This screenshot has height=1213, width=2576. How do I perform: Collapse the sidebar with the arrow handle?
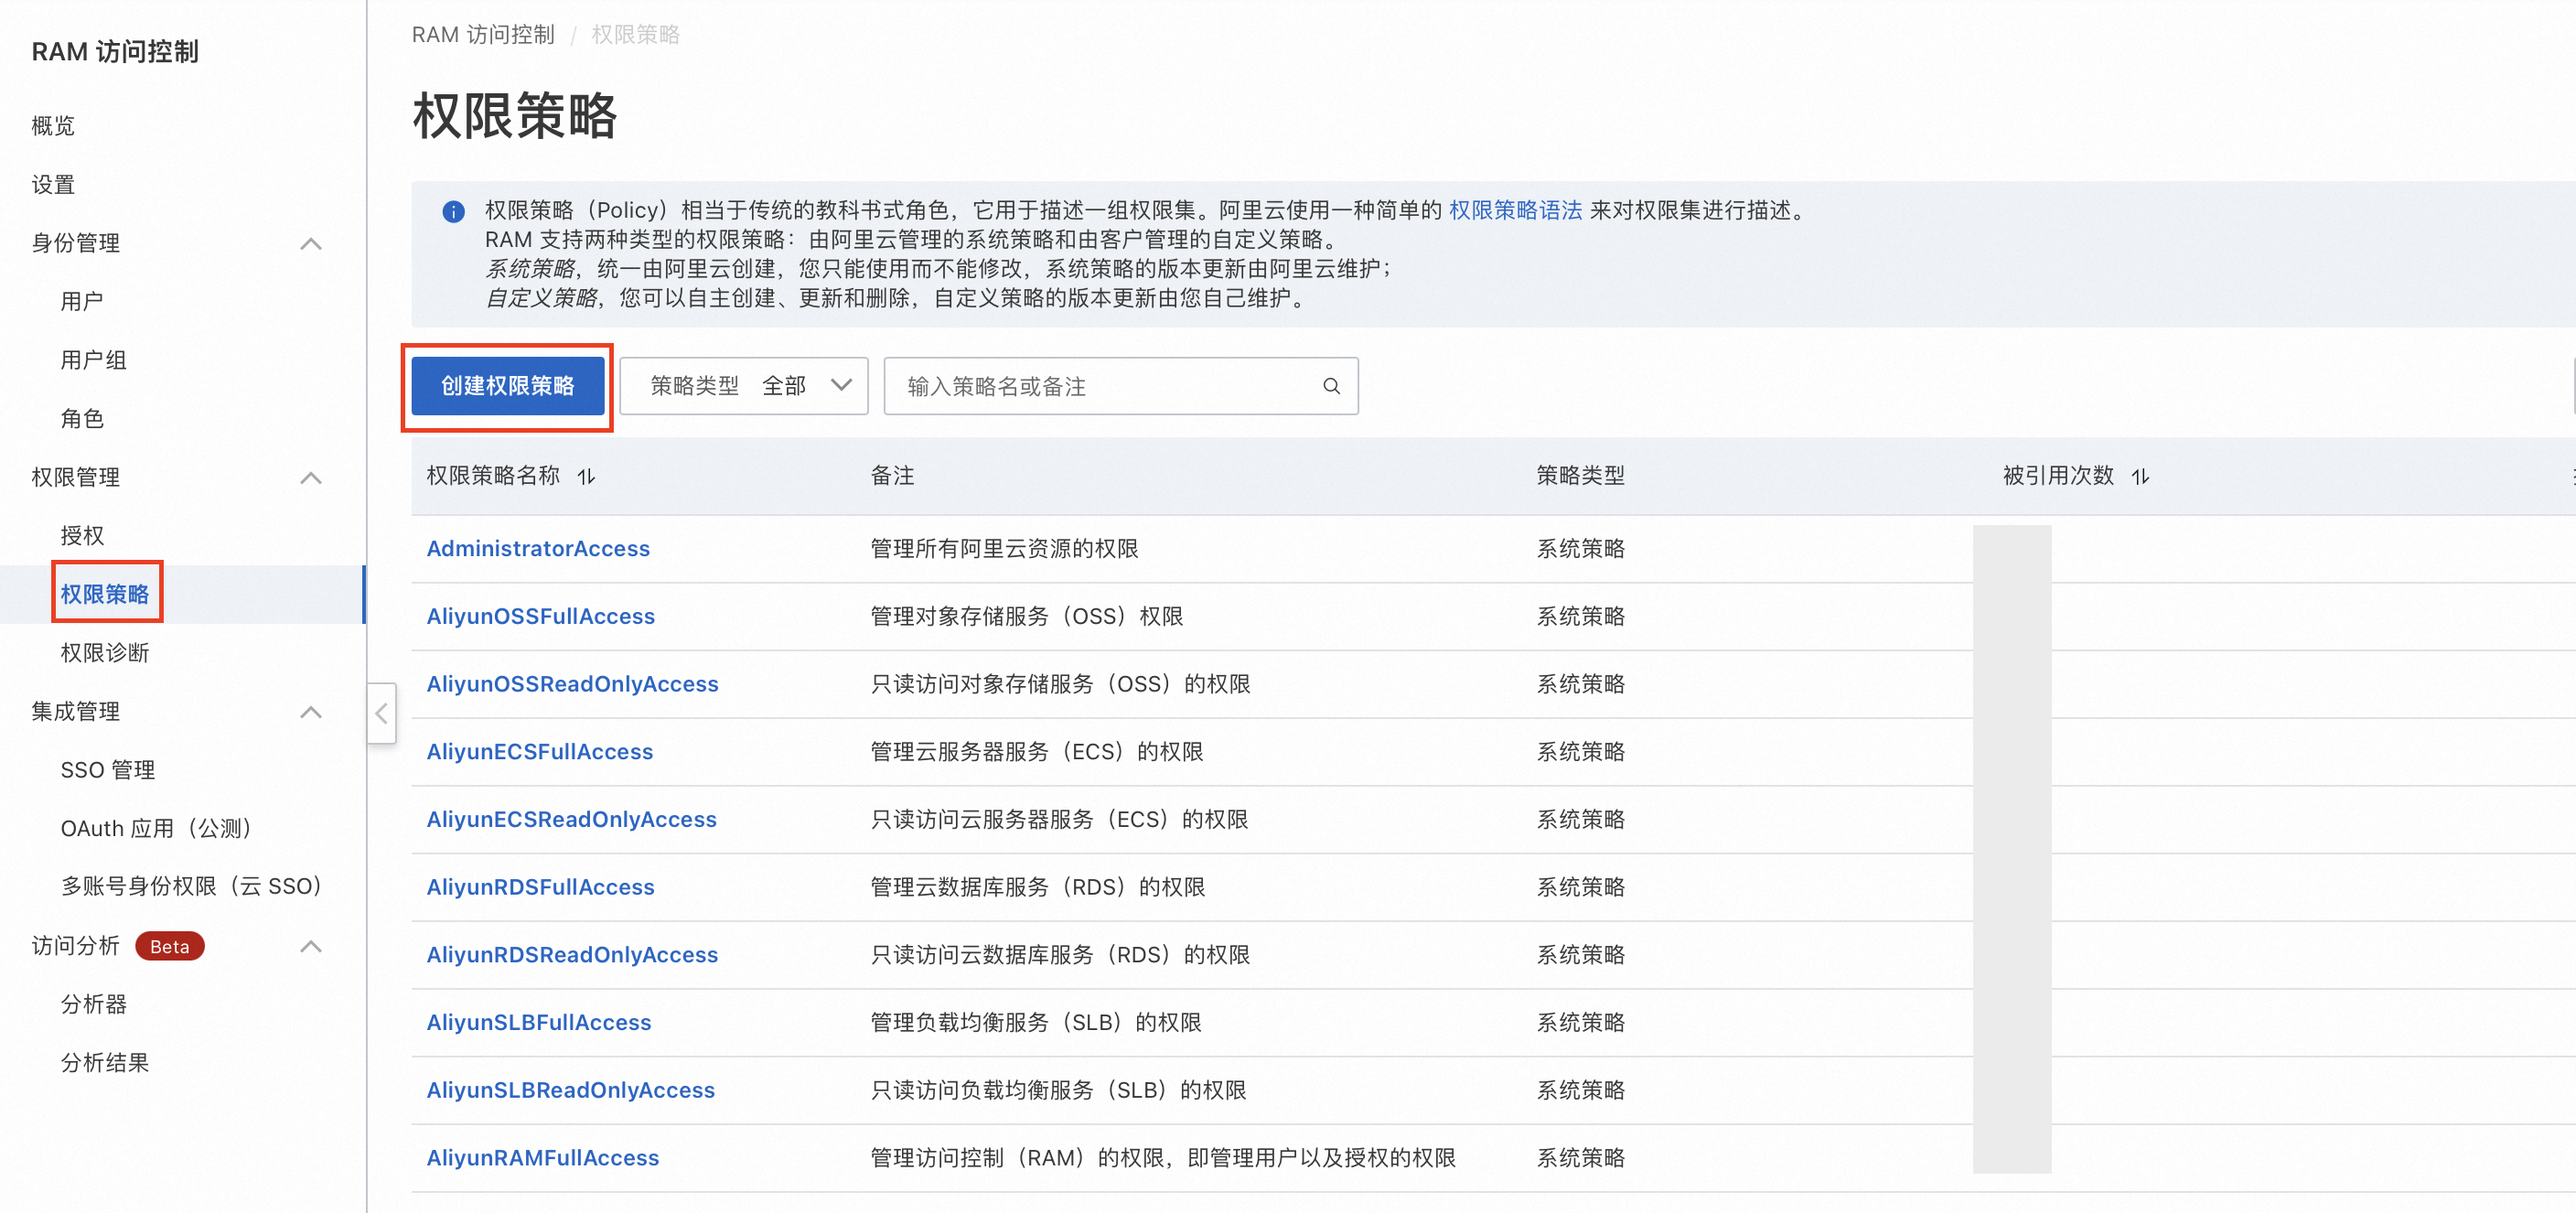pos(382,713)
